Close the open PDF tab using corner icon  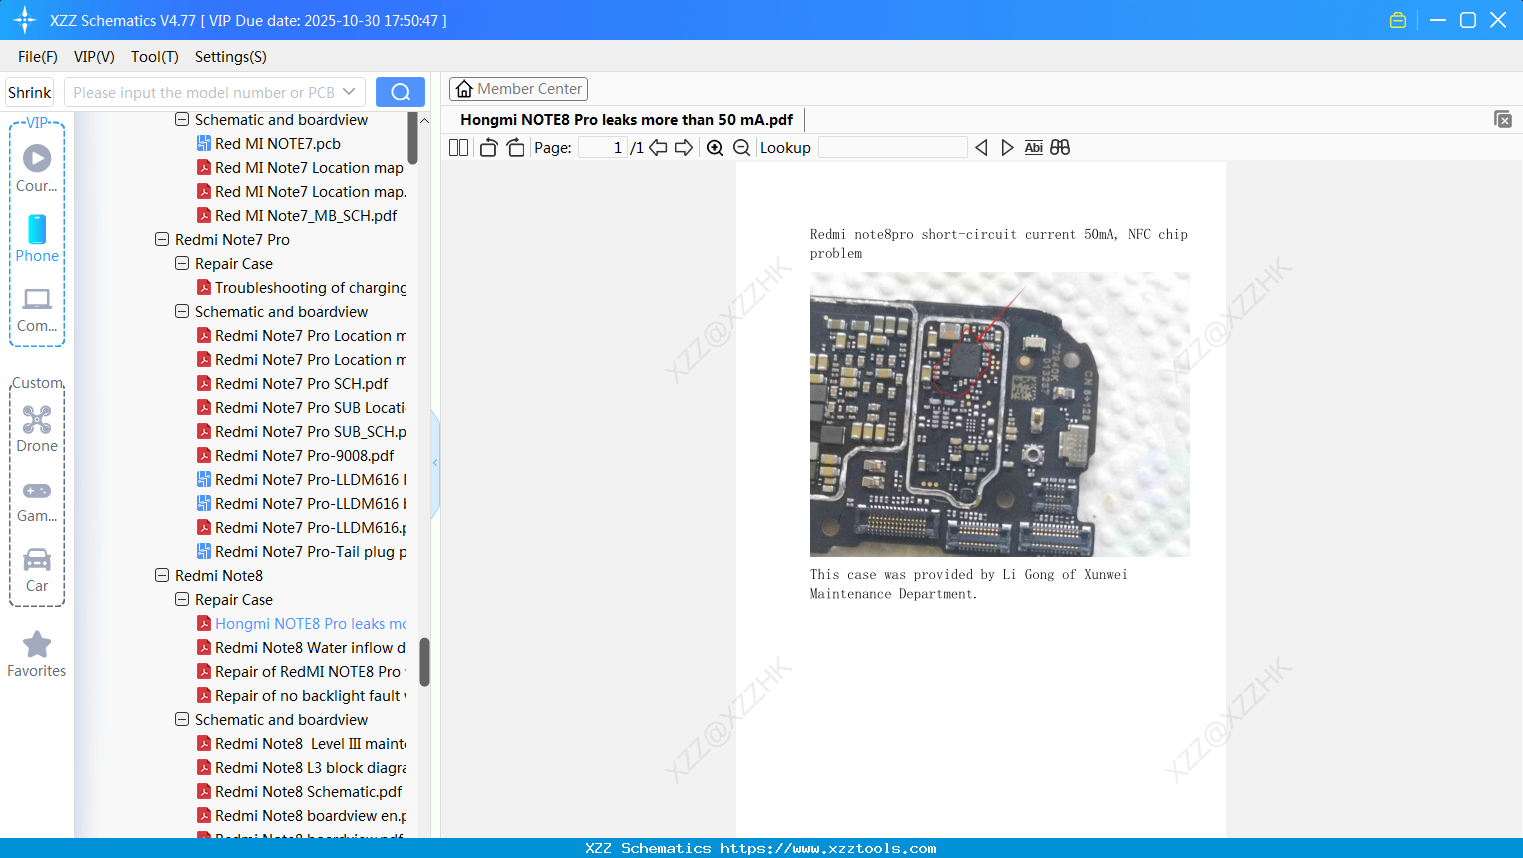coord(1503,119)
